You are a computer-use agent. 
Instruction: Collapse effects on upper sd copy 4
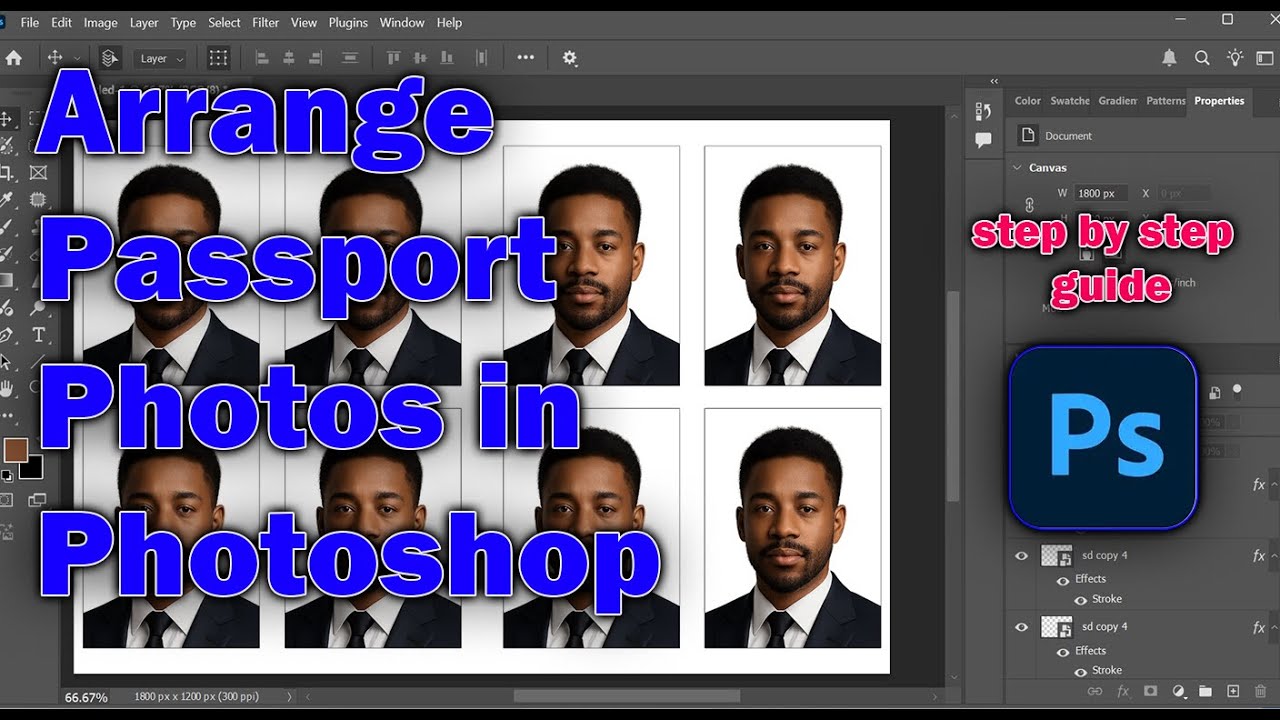pyautogui.click(x=1273, y=556)
